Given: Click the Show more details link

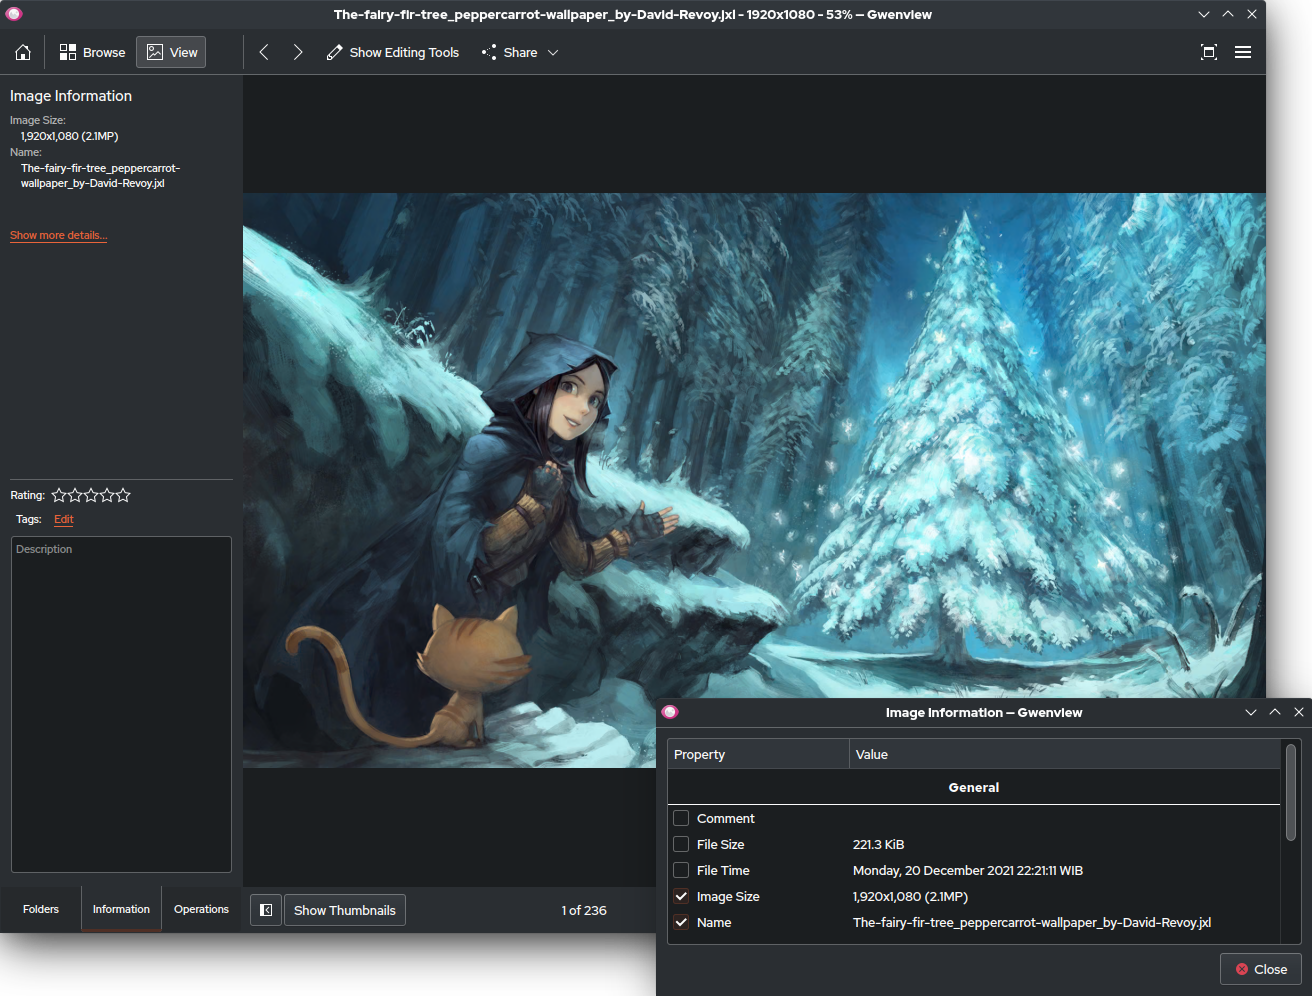Looking at the screenshot, I should (58, 236).
